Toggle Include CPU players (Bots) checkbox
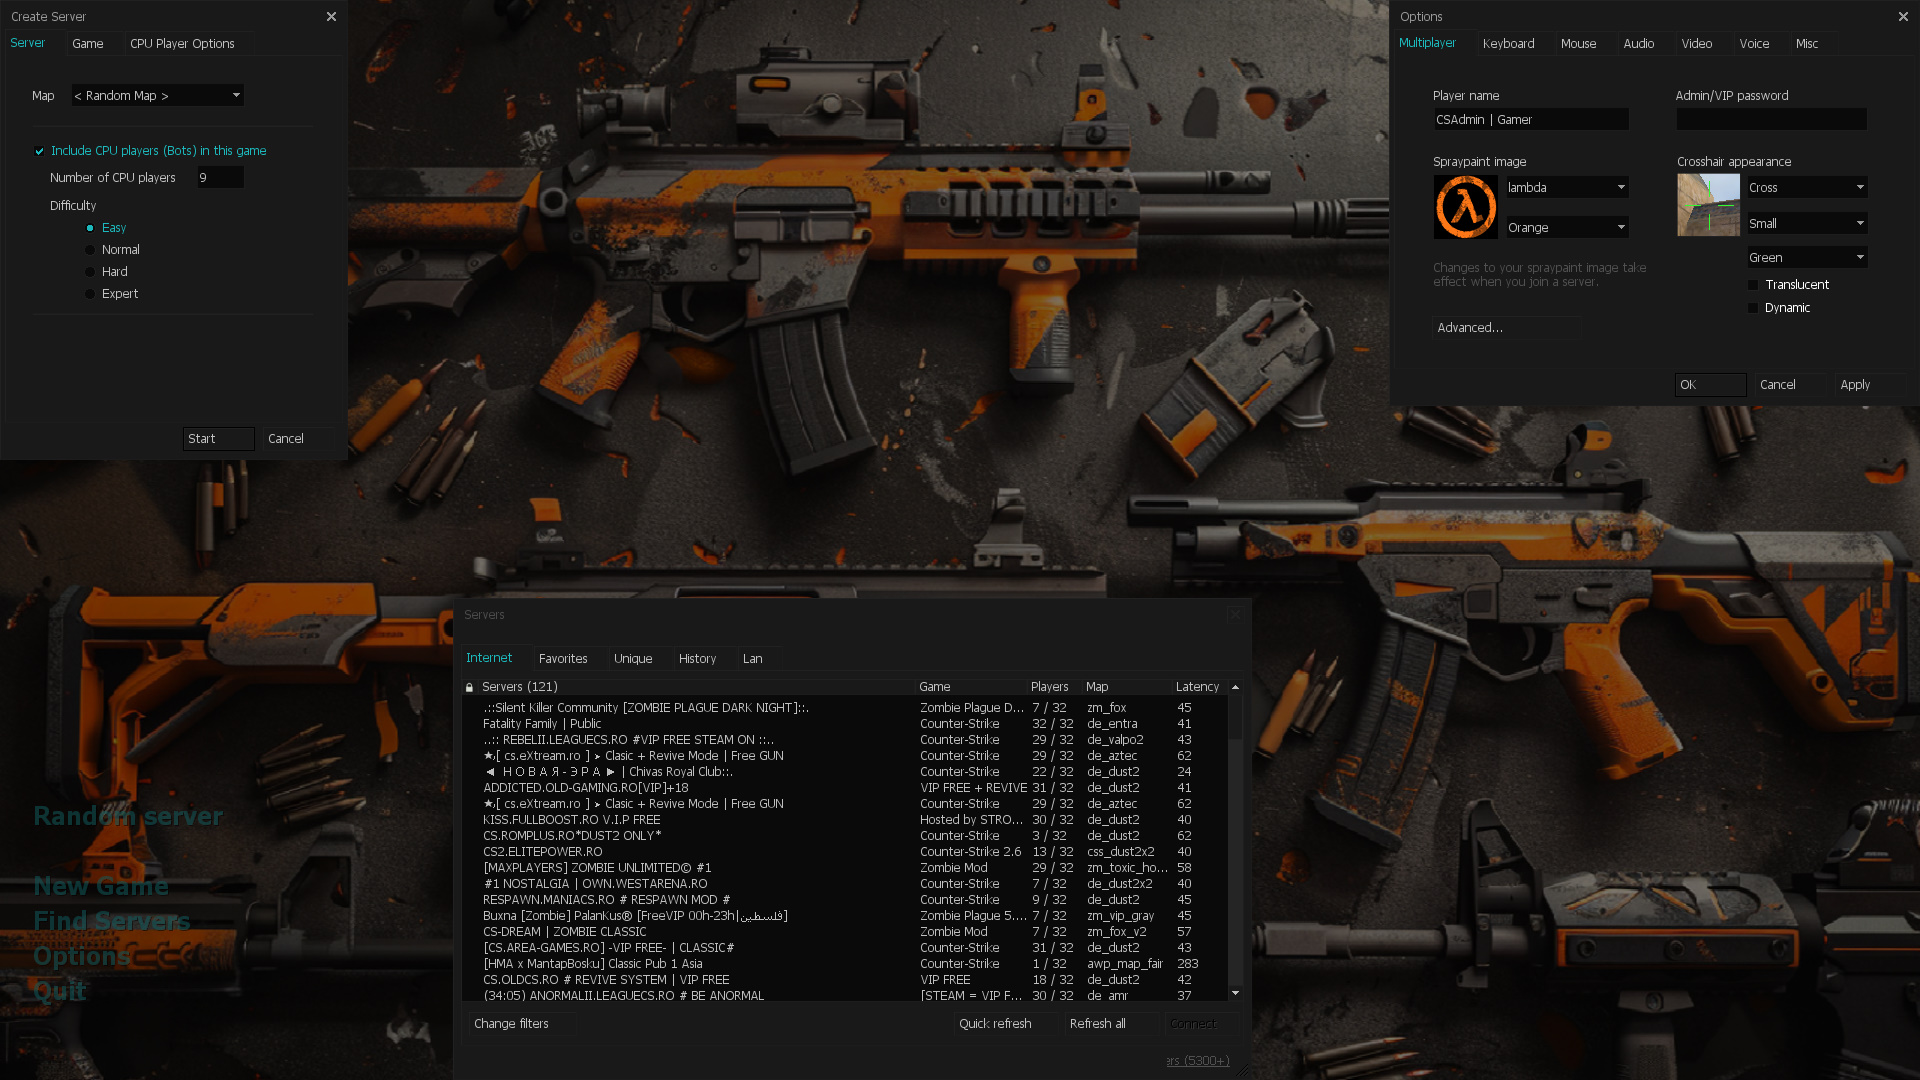This screenshot has width=1920, height=1080. click(39, 151)
